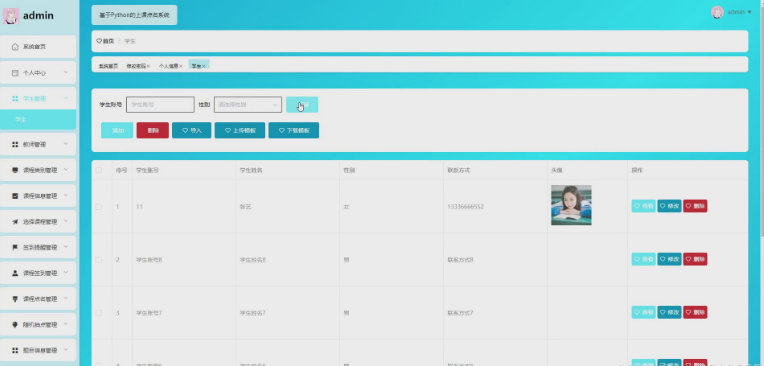Tick the checkbox for row 2 (学生姓名8)
Viewport: 764px width, 366px height.
tap(99, 260)
